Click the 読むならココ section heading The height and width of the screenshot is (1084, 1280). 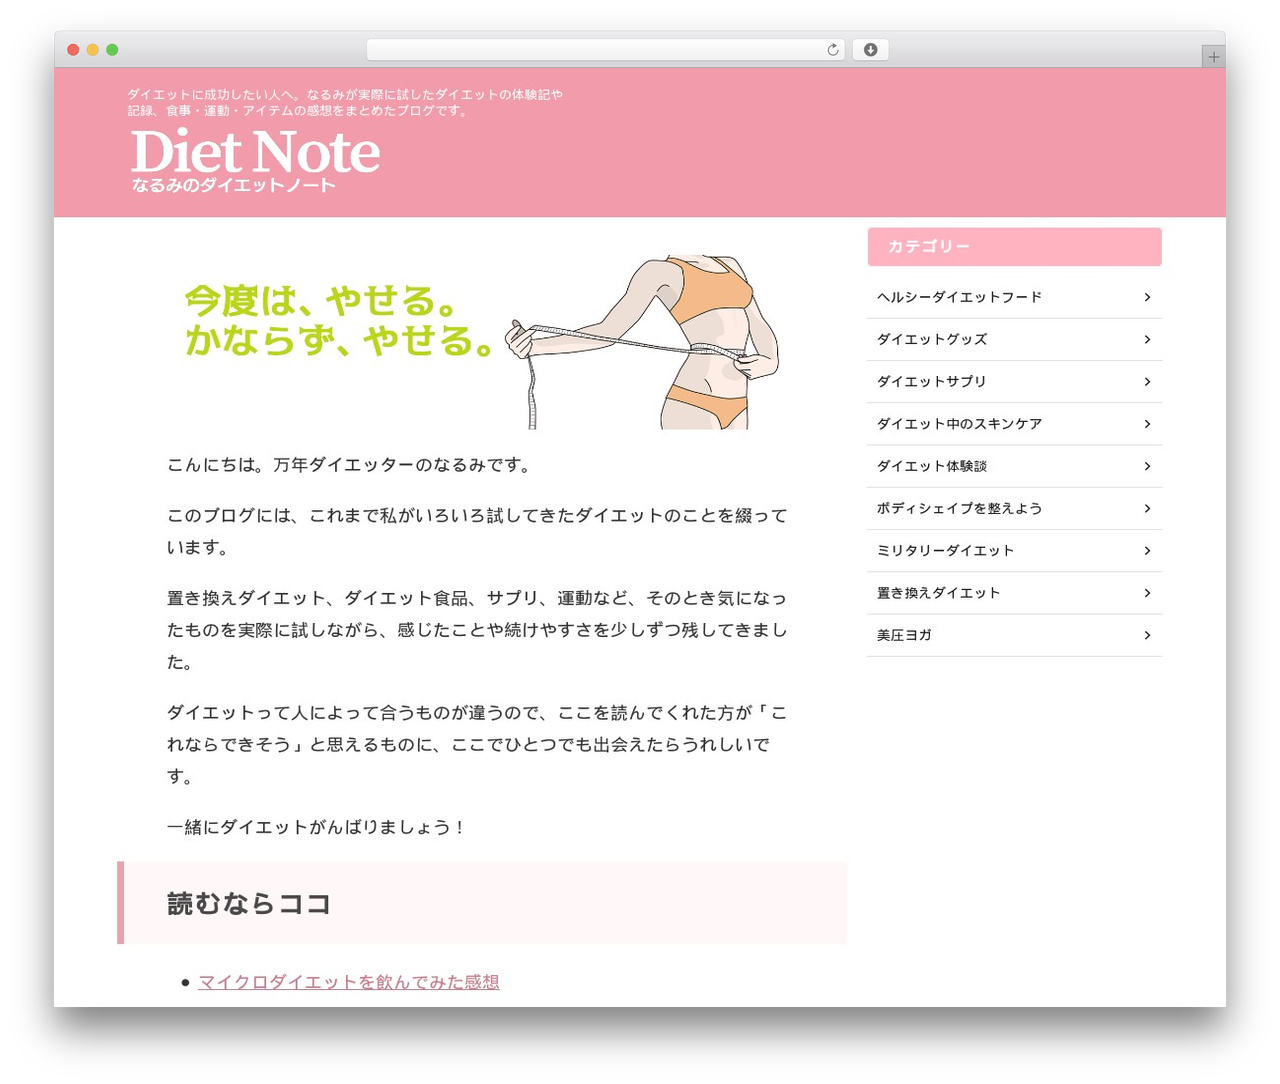(482, 903)
